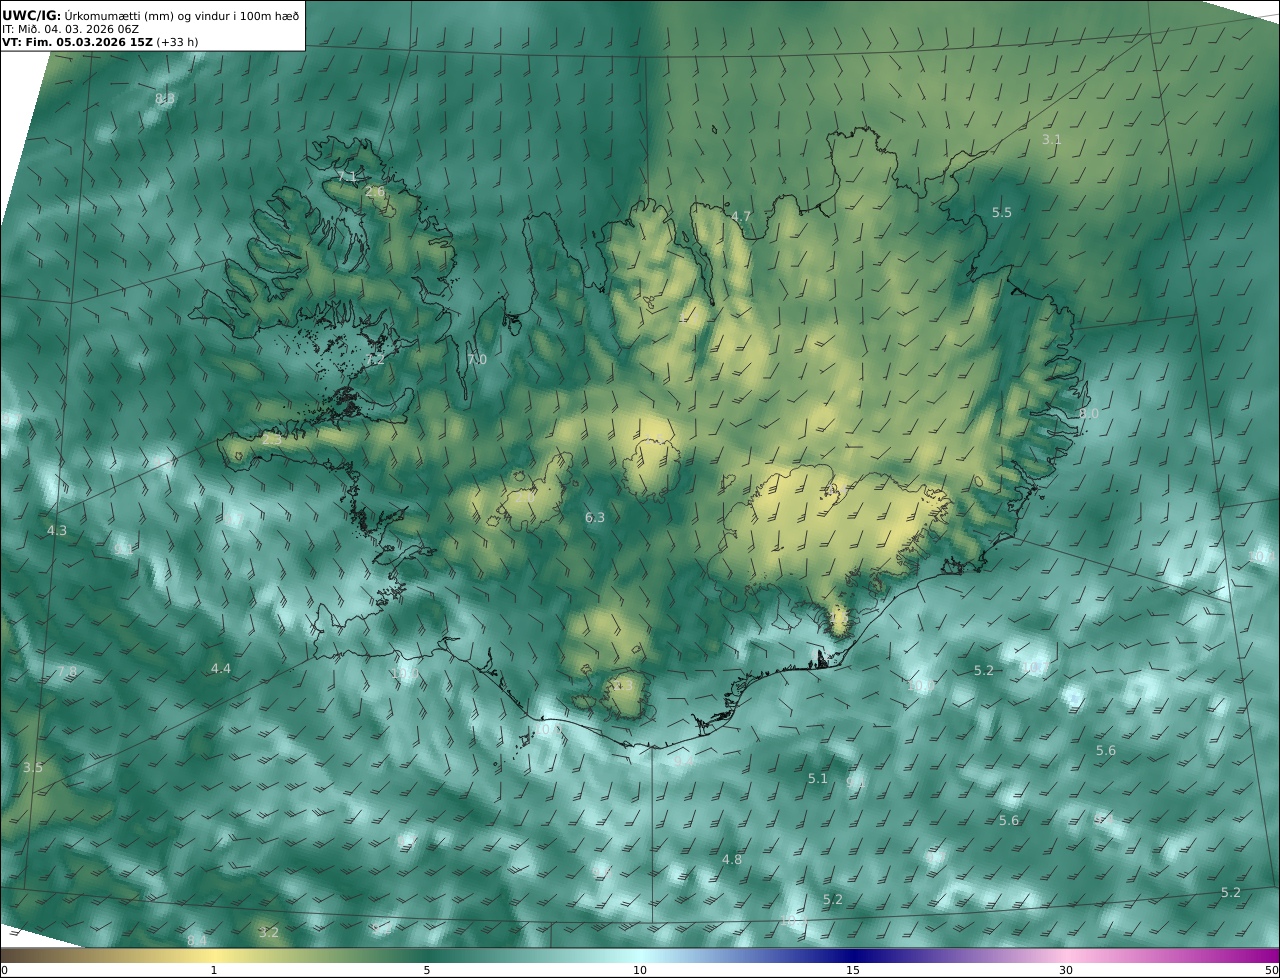This screenshot has height=978, width=1280.
Task: Click the 5.5 value label
Action: tap(1002, 213)
